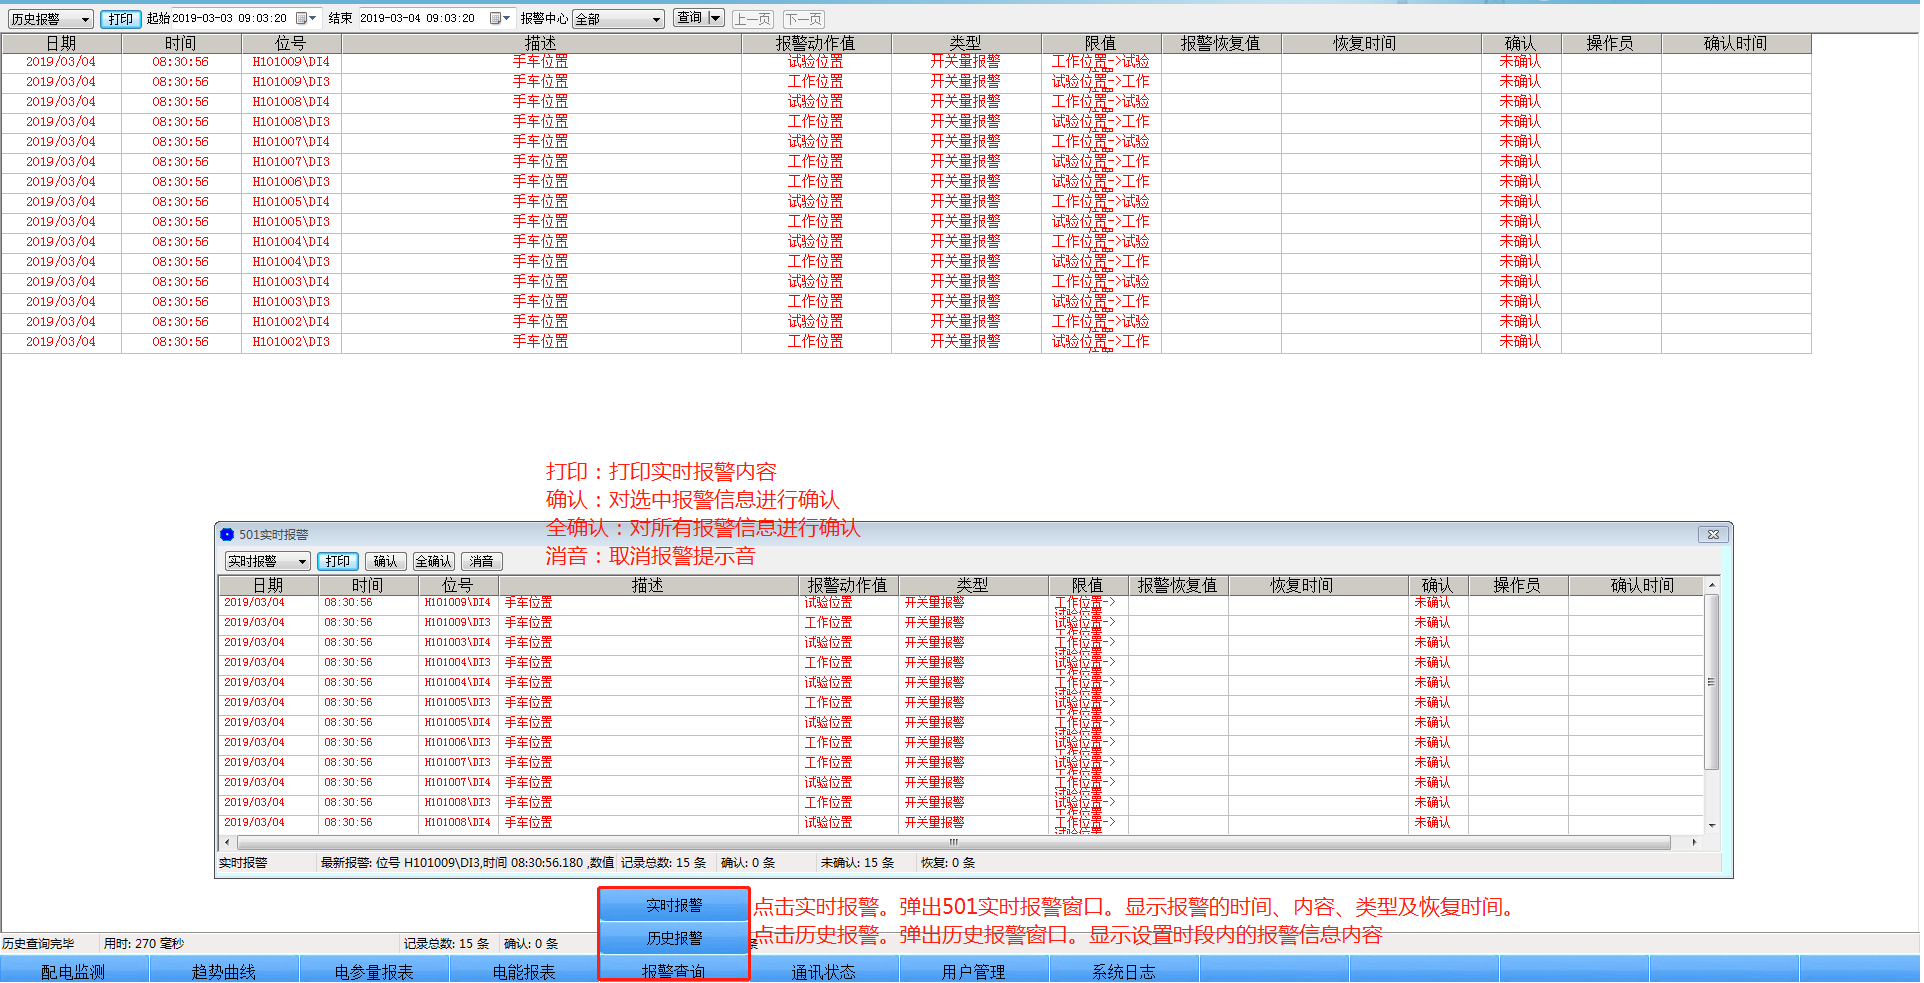Close the 501实时报警 window

point(1713,535)
